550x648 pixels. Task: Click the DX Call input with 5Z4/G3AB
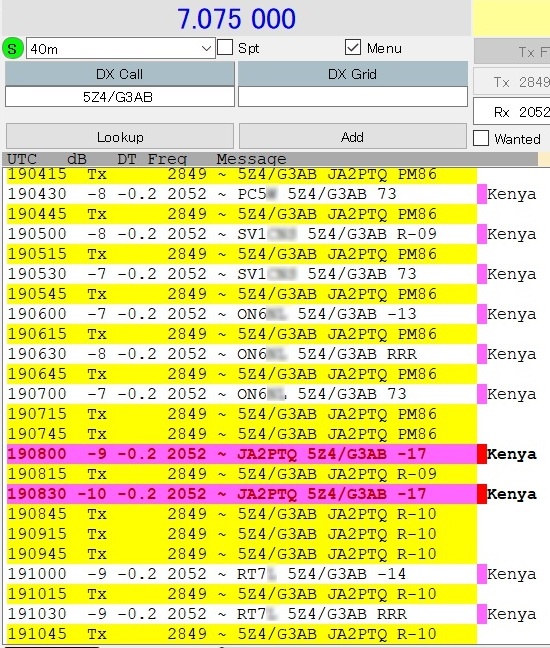click(119, 97)
